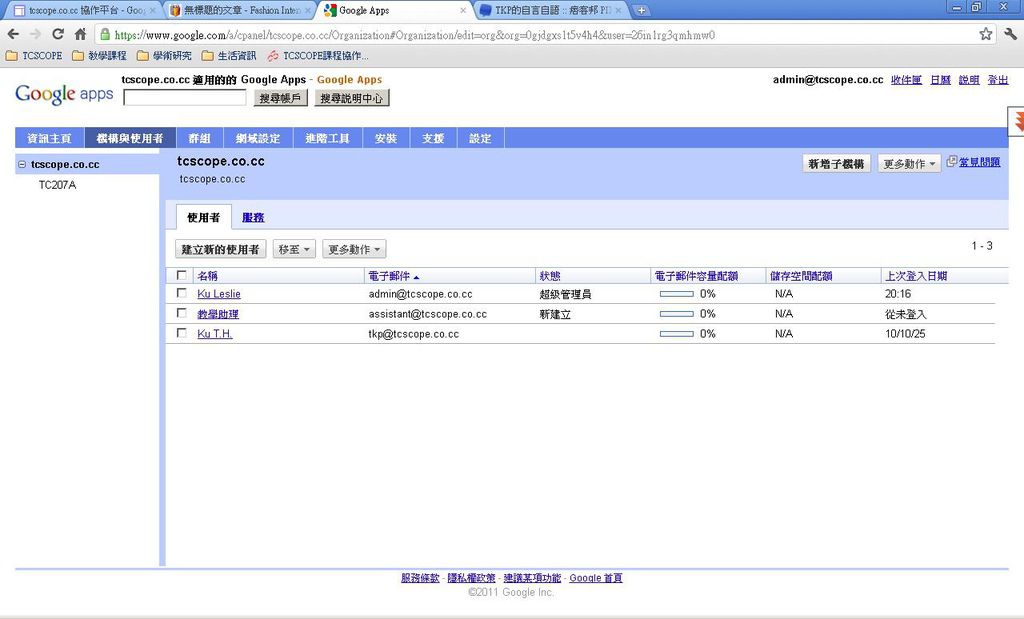Bookmark this page with the star icon
Screen dimensions: 1024x619
click(985, 34)
